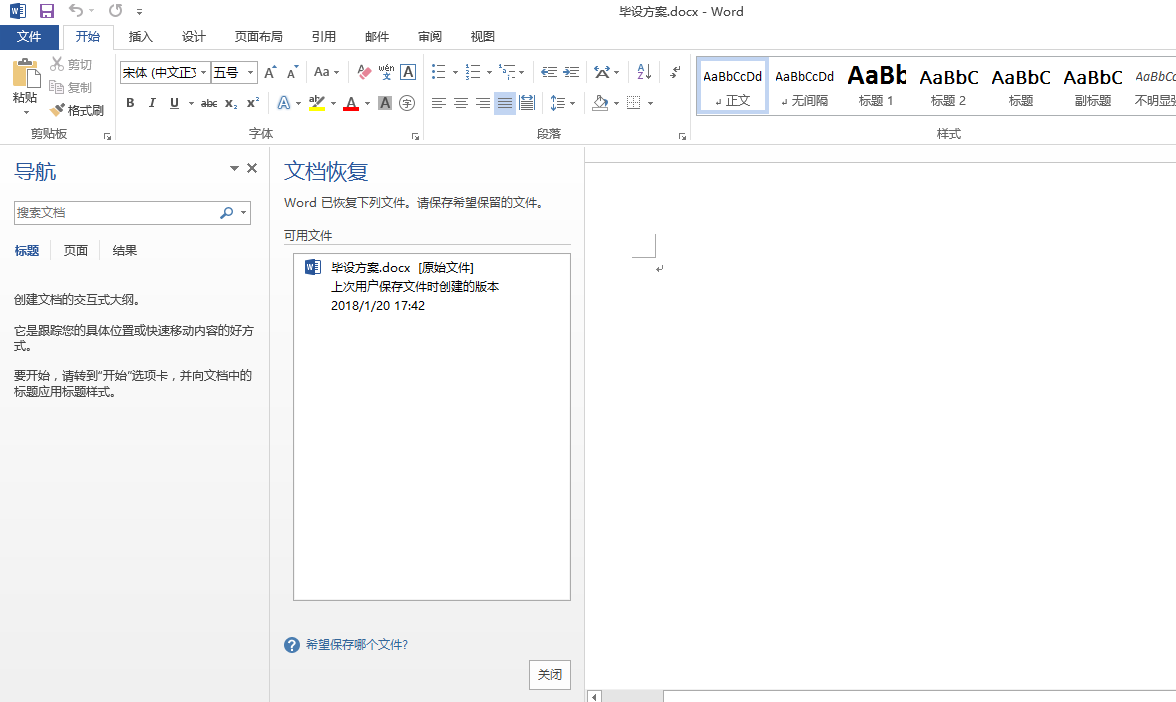Switch to the 插入 Insert tab
1176x702 pixels.
pyautogui.click(x=140, y=37)
